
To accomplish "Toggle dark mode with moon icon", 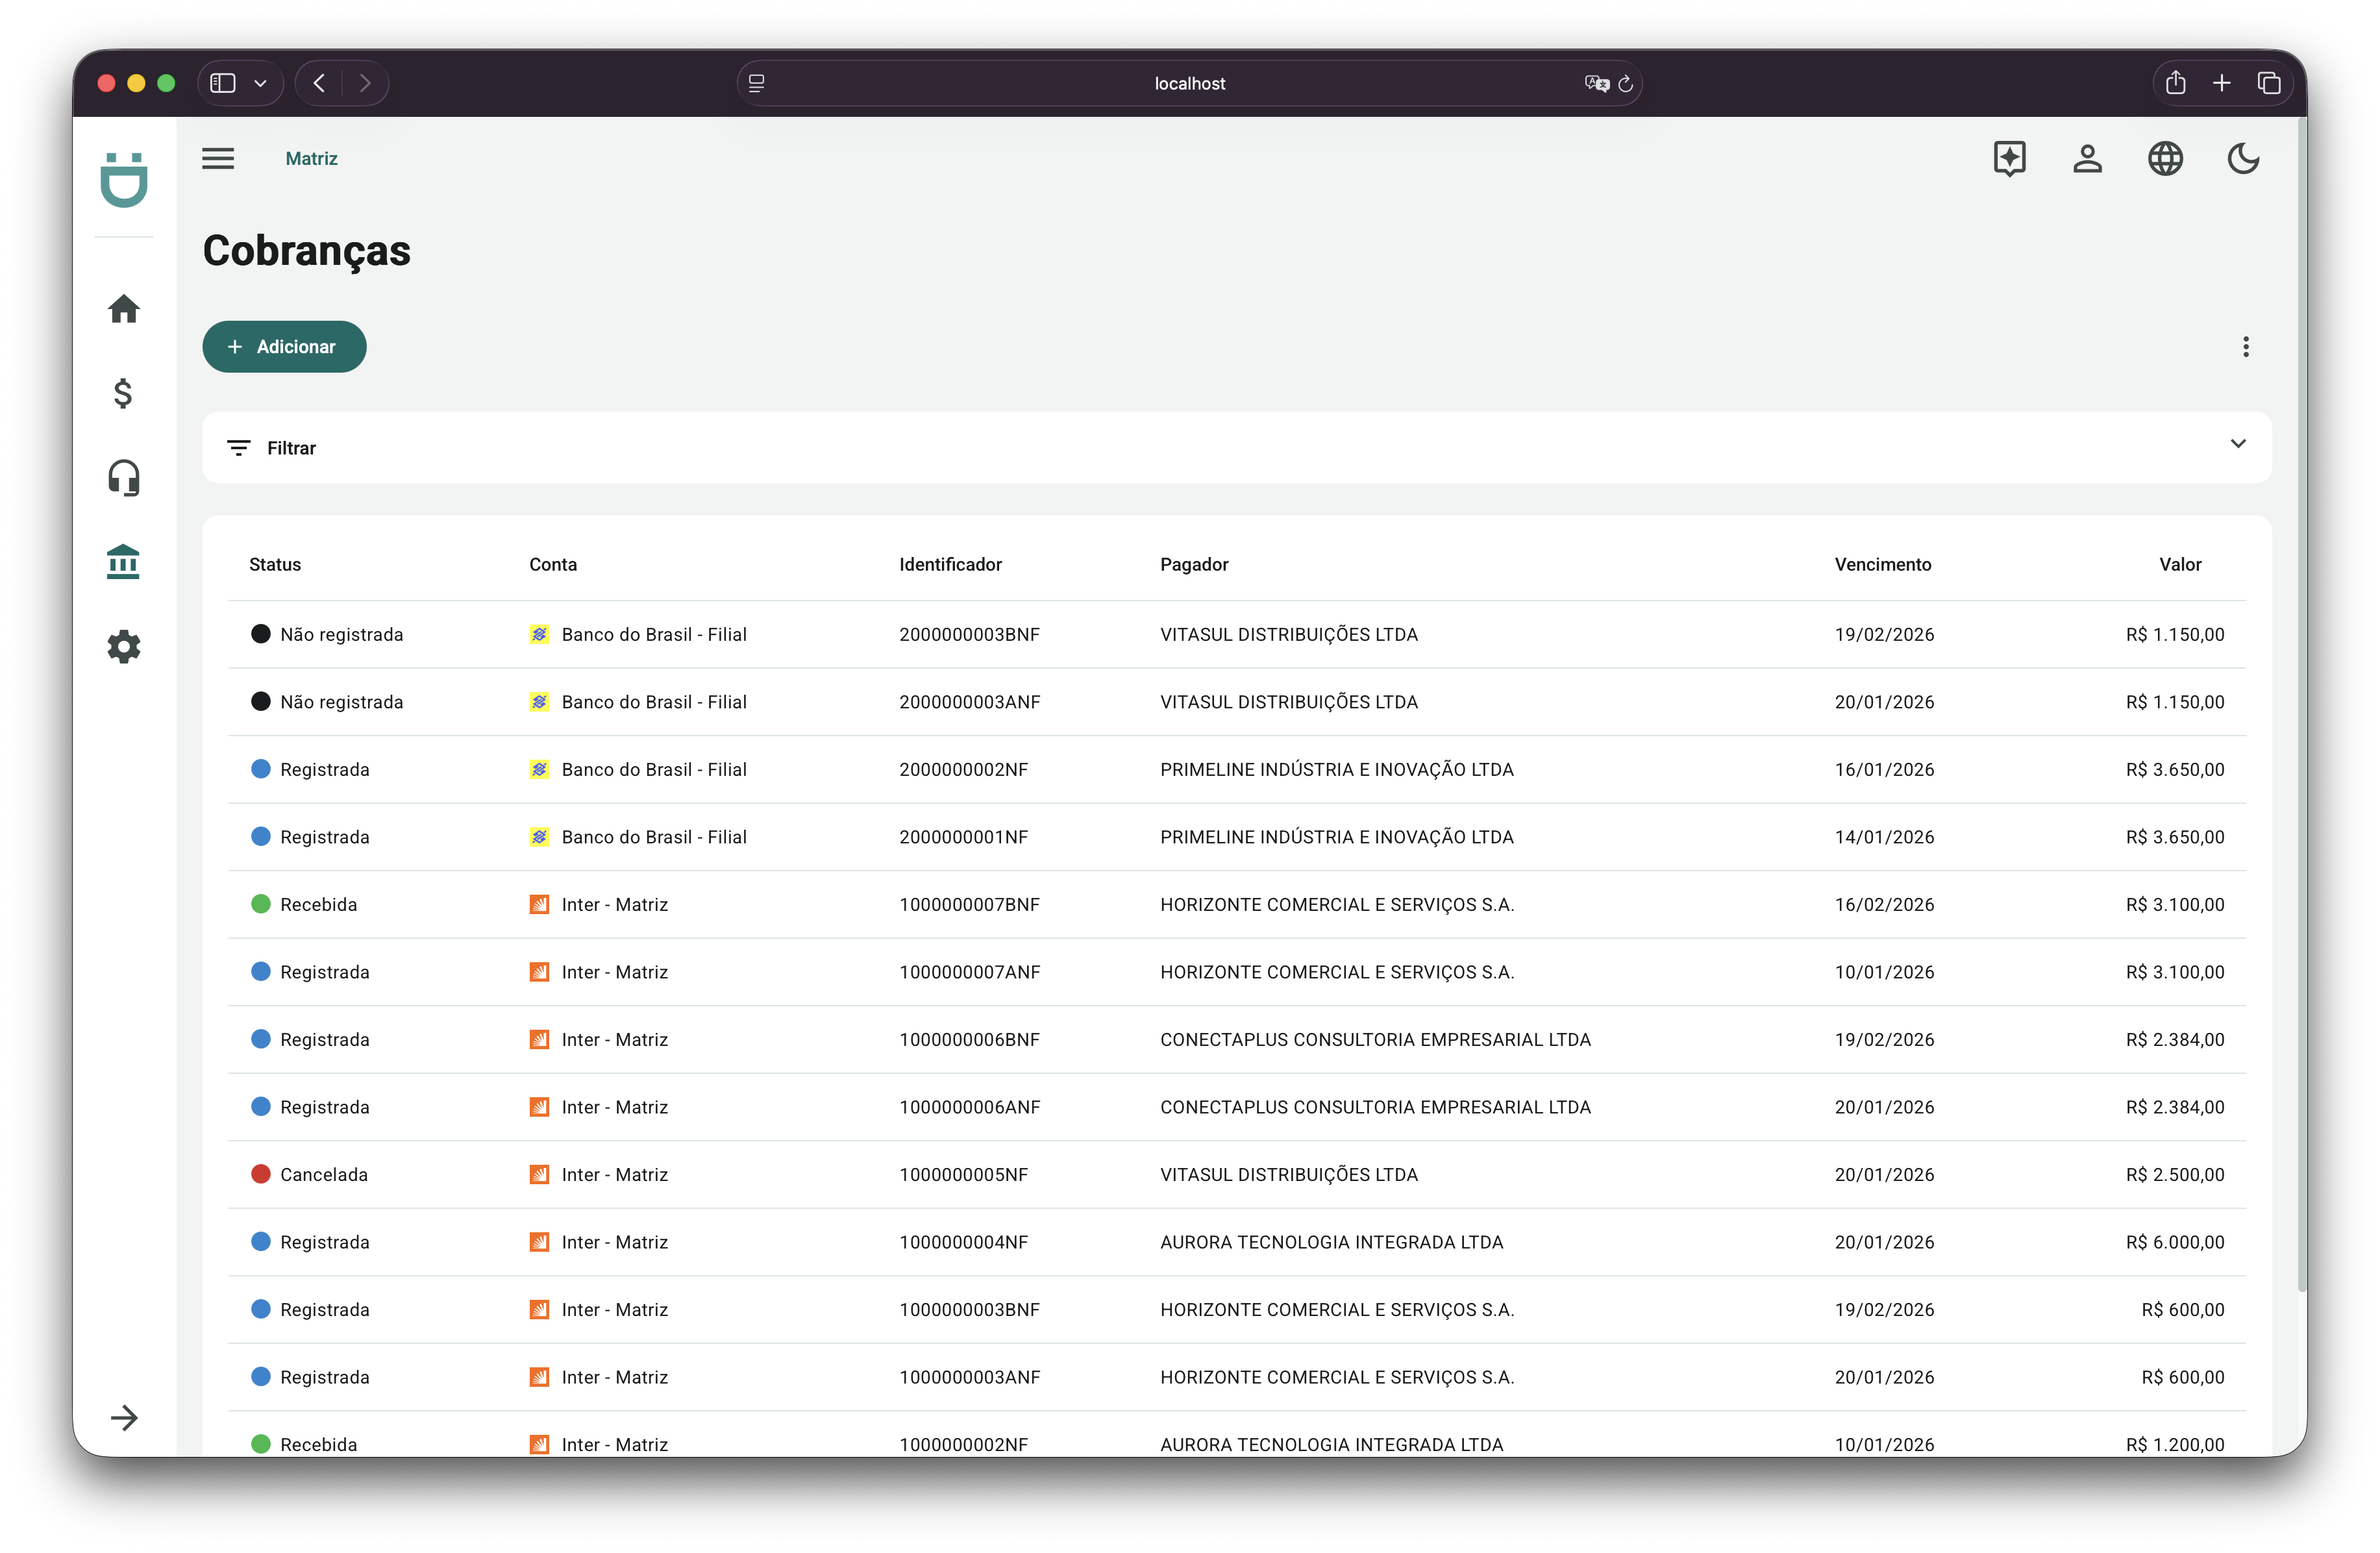I will [x=2243, y=159].
